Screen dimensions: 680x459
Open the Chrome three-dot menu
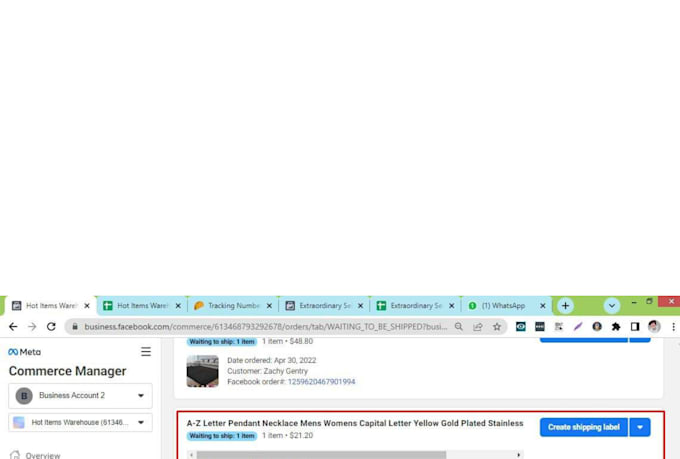(x=673, y=327)
